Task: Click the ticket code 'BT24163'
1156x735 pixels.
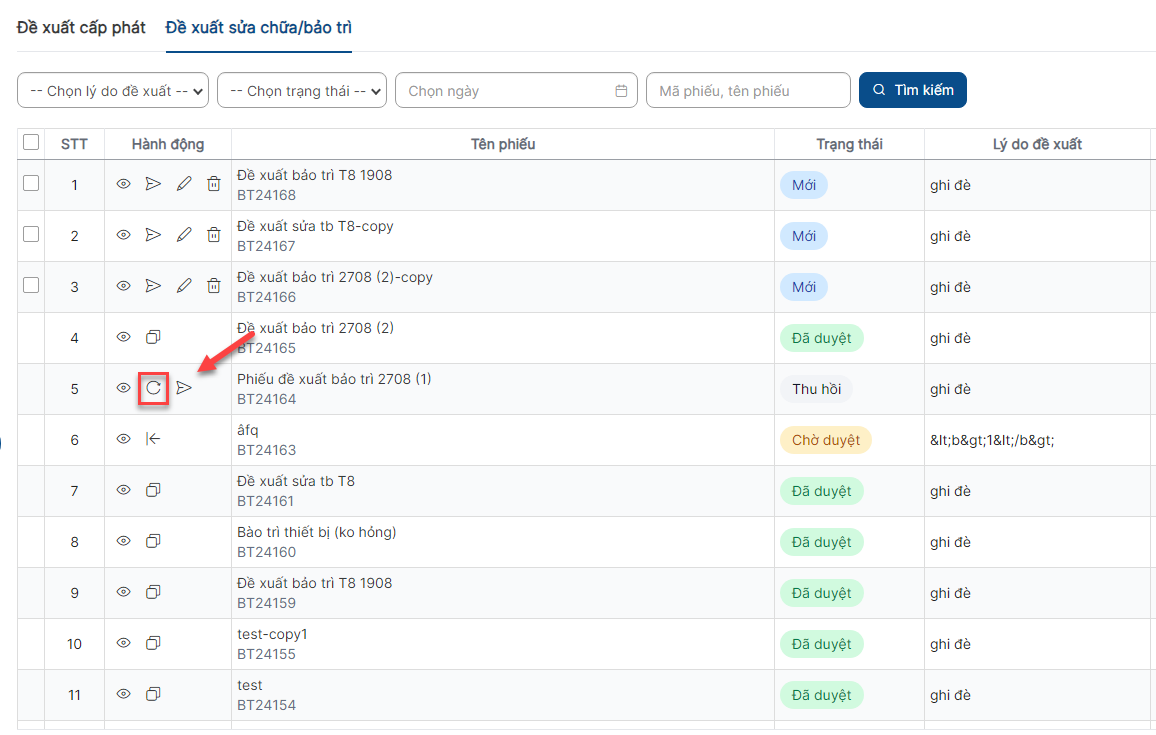Action: [266, 450]
